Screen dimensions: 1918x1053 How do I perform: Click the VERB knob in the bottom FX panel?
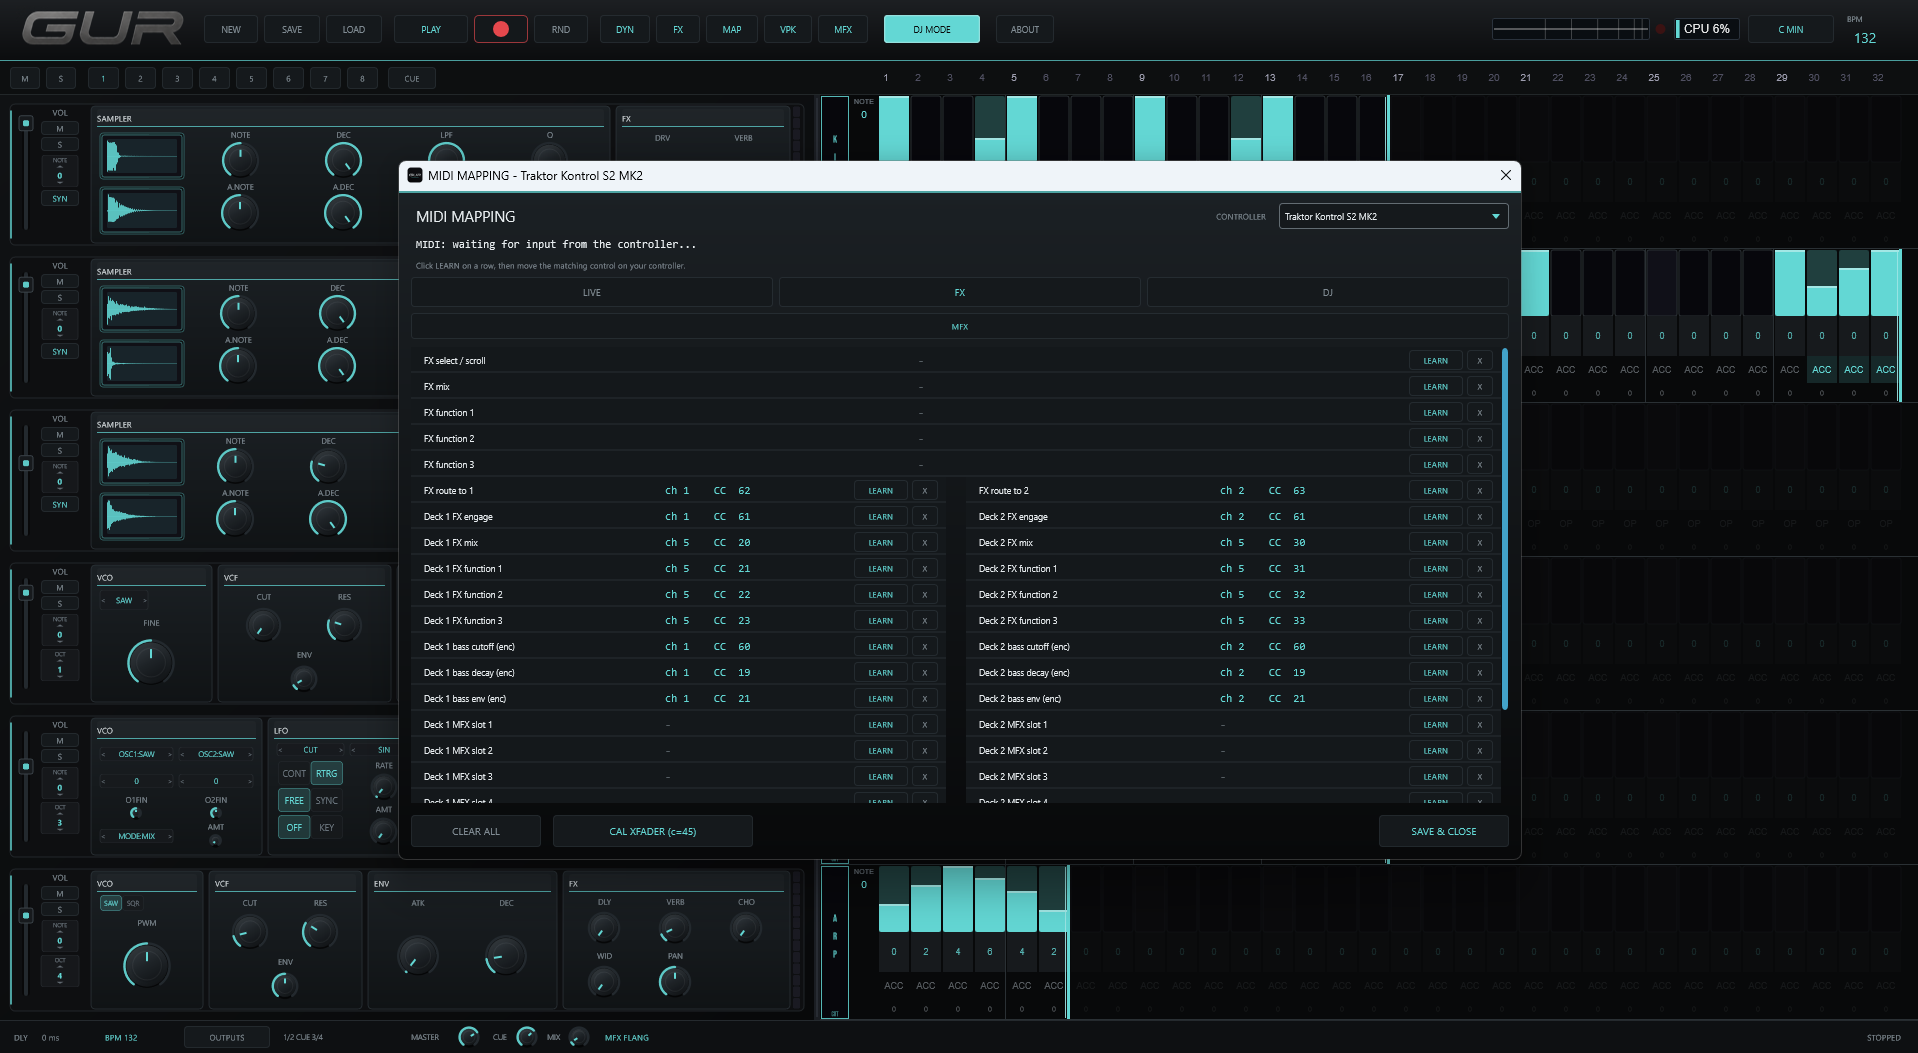[x=675, y=930]
